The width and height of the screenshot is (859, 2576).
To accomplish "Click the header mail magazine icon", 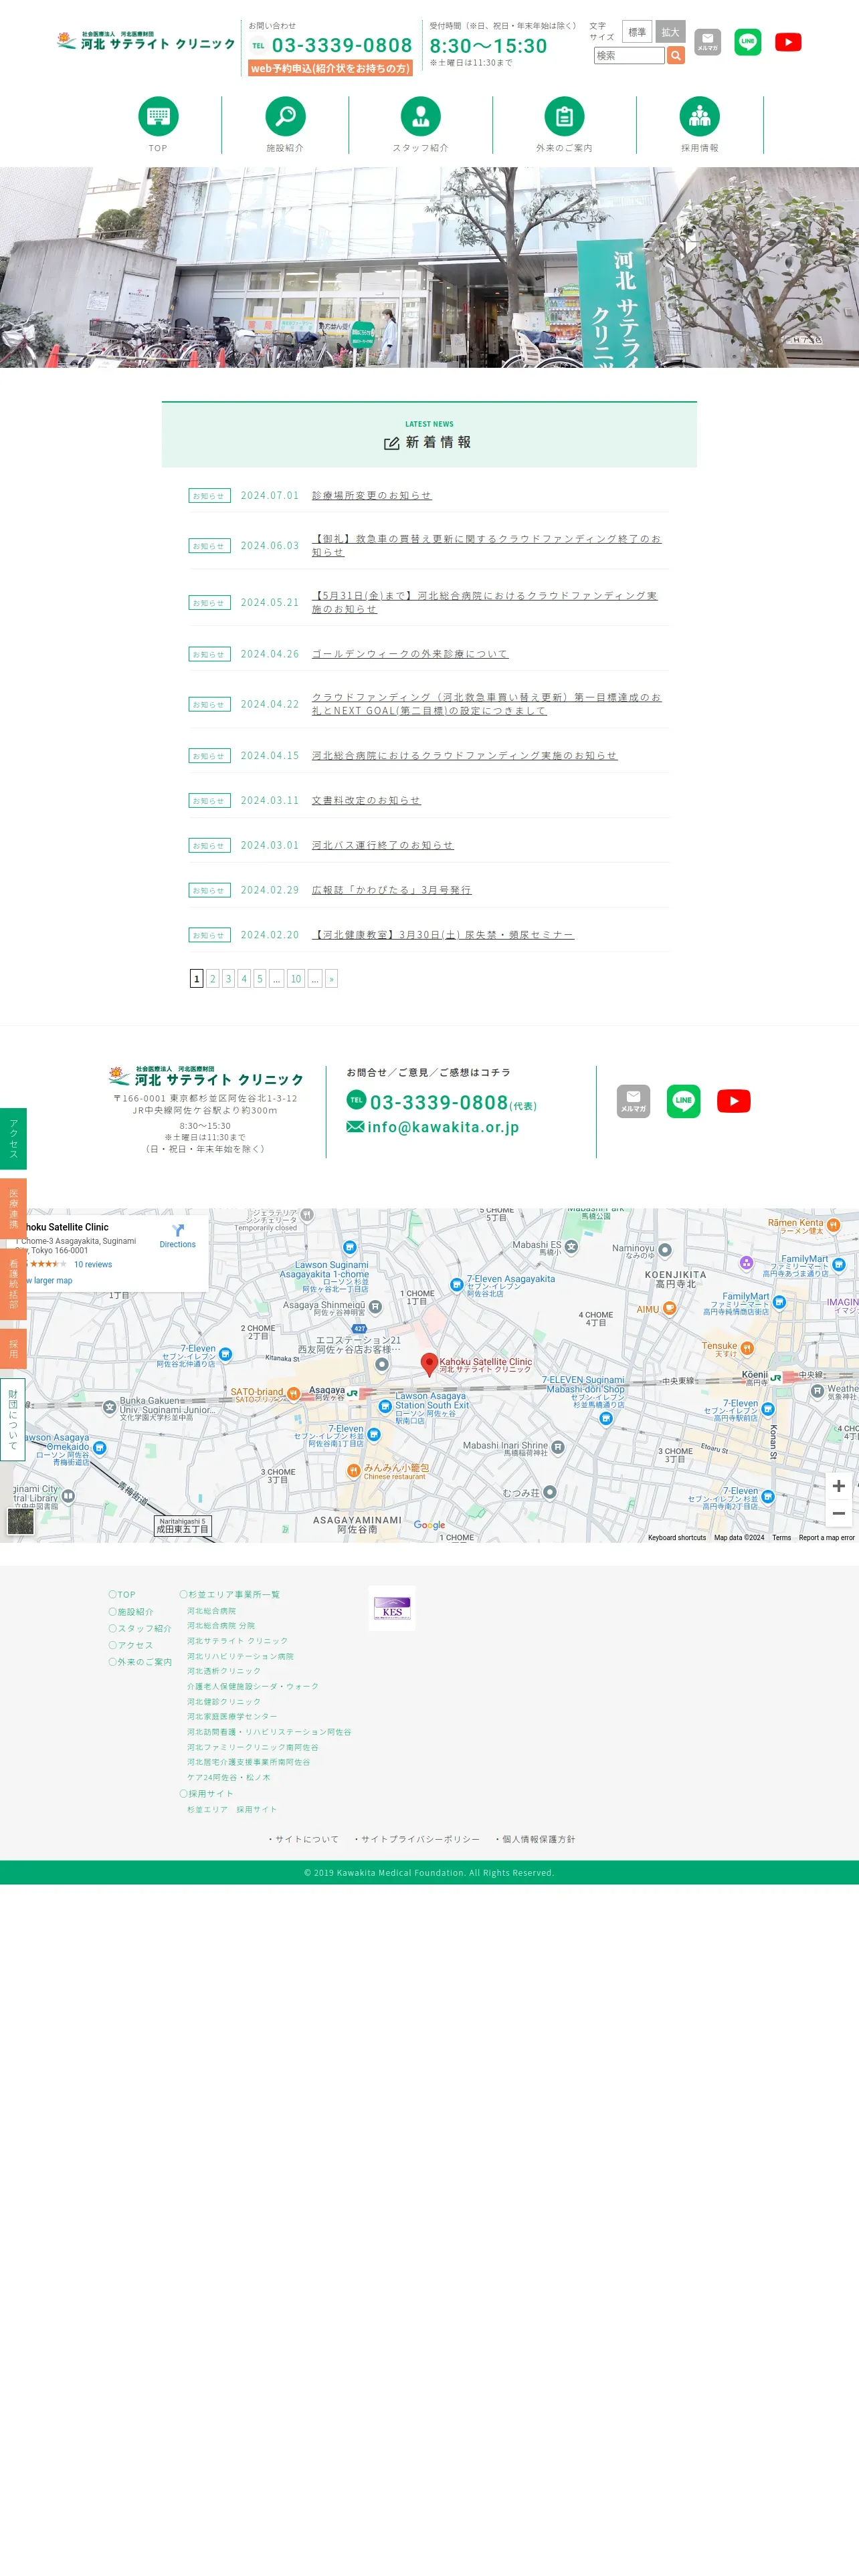I will pyautogui.click(x=707, y=42).
